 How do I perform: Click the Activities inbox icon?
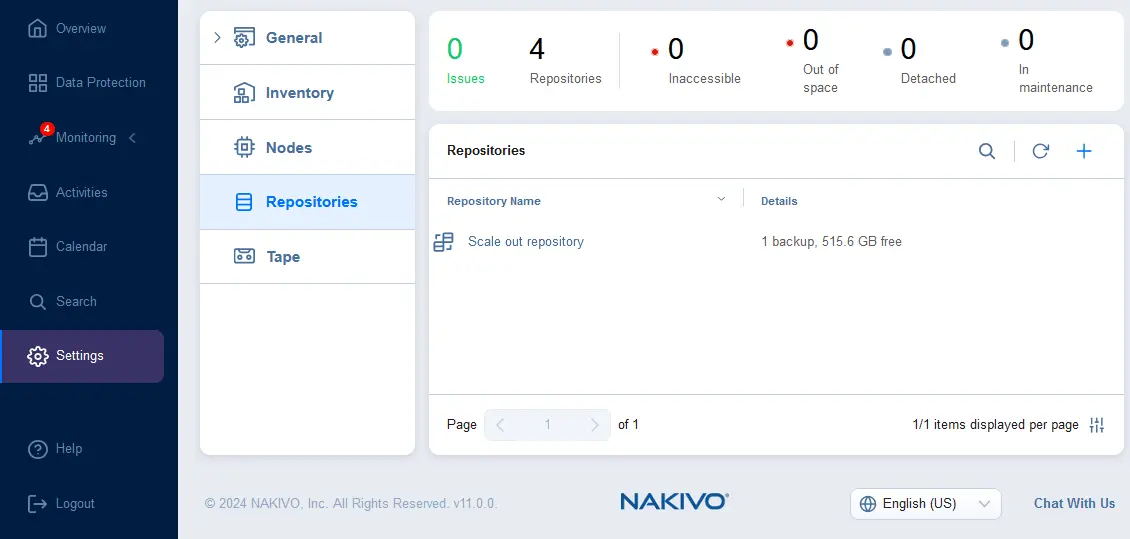tap(37, 193)
